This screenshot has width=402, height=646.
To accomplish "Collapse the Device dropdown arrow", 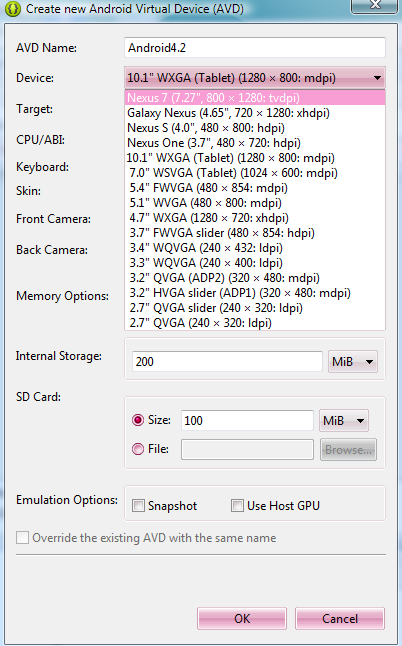I will pos(377,78).
